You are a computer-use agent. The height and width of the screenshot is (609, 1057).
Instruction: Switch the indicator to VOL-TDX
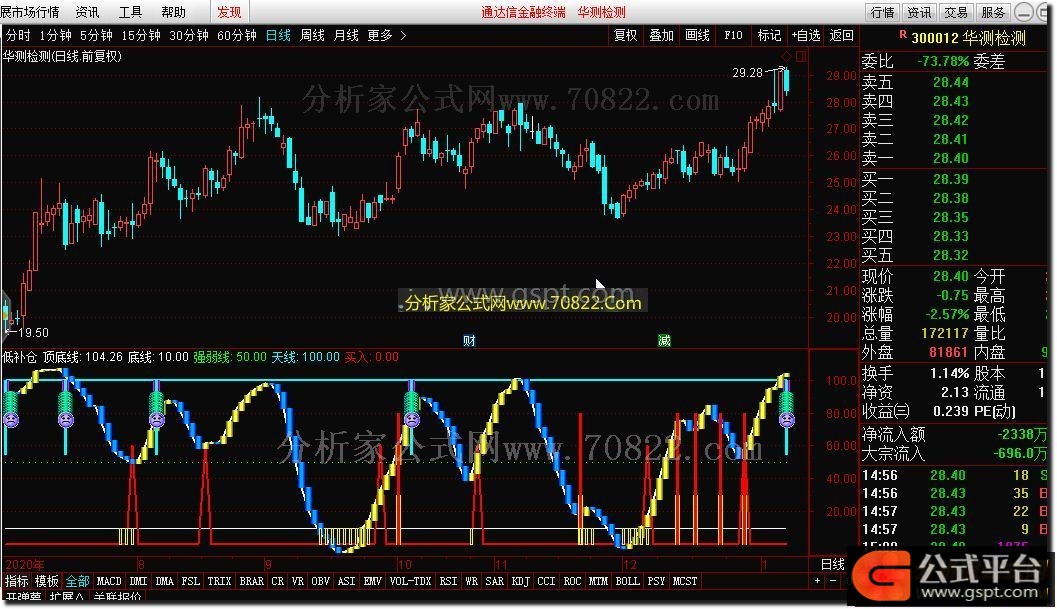coord(411,581)
